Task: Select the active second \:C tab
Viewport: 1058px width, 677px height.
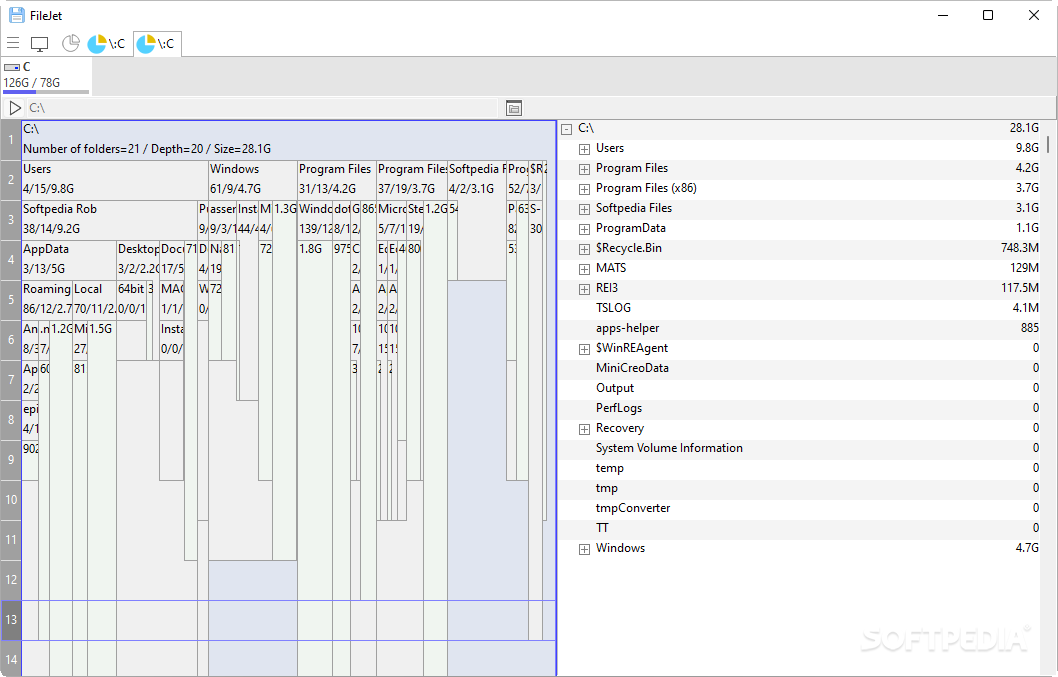Action: [157, 44]
